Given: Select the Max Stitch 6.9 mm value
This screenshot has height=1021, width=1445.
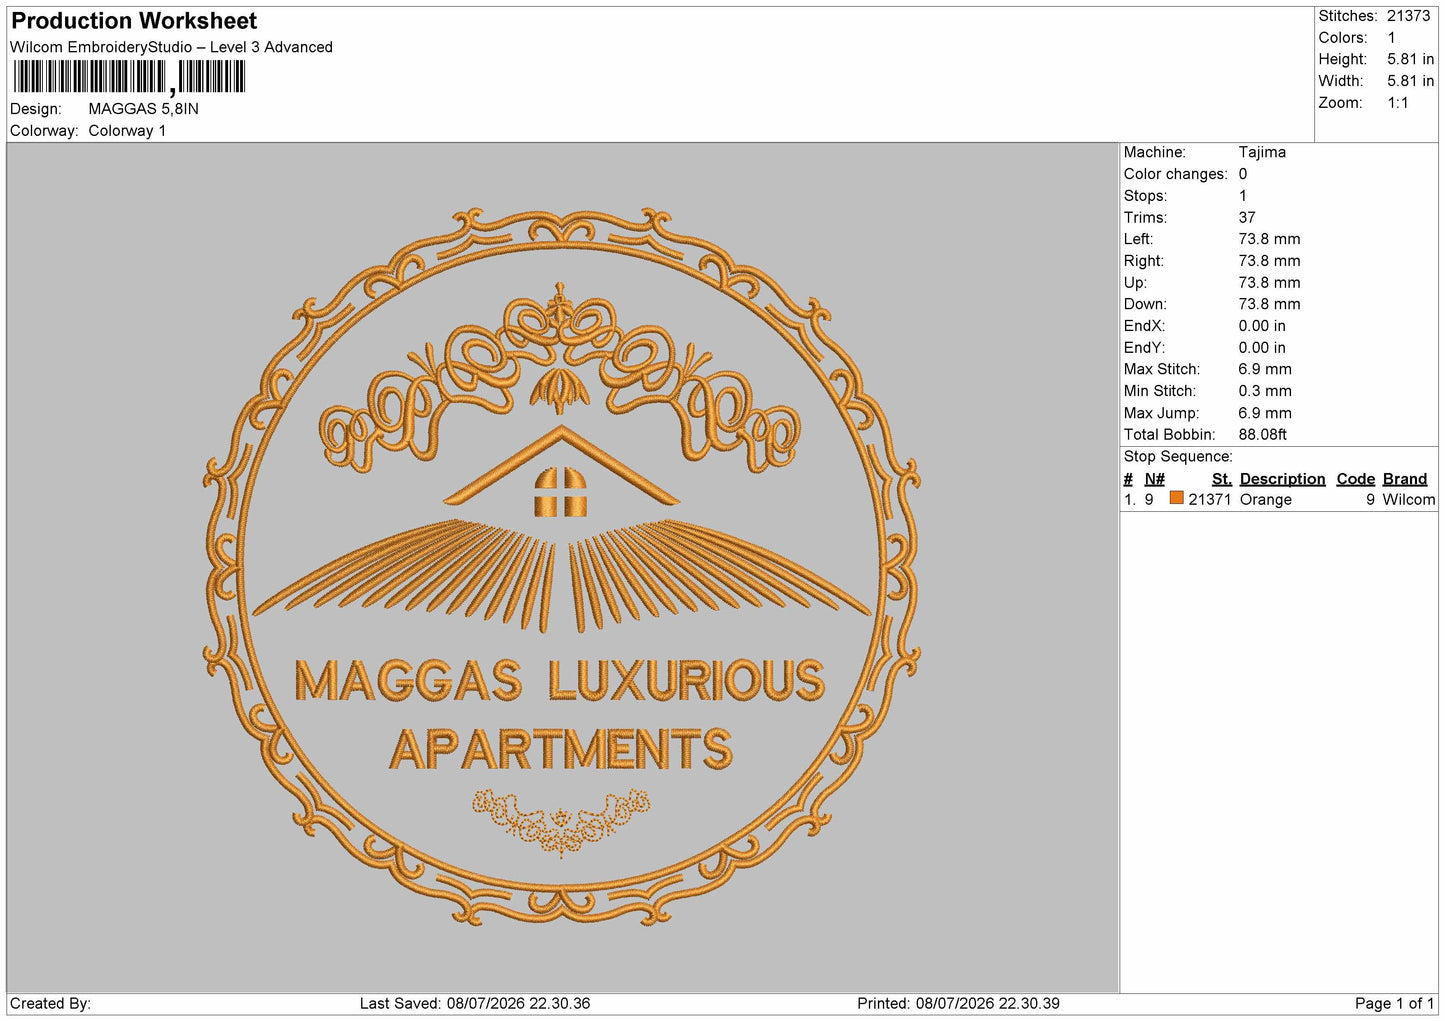Looking at the screenshot, I should tap(1265, 369).
